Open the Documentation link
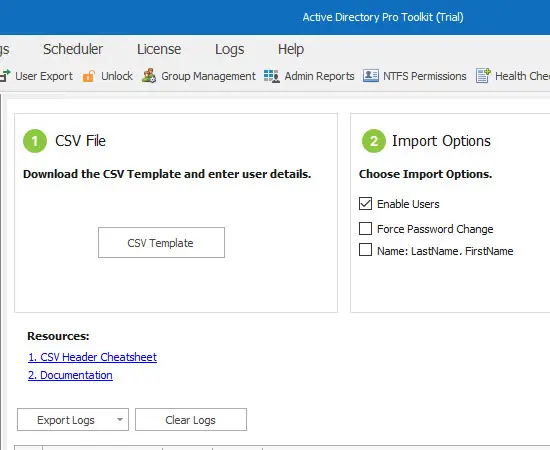This screenshot has width=550, height=450. [x=70, y=375]
